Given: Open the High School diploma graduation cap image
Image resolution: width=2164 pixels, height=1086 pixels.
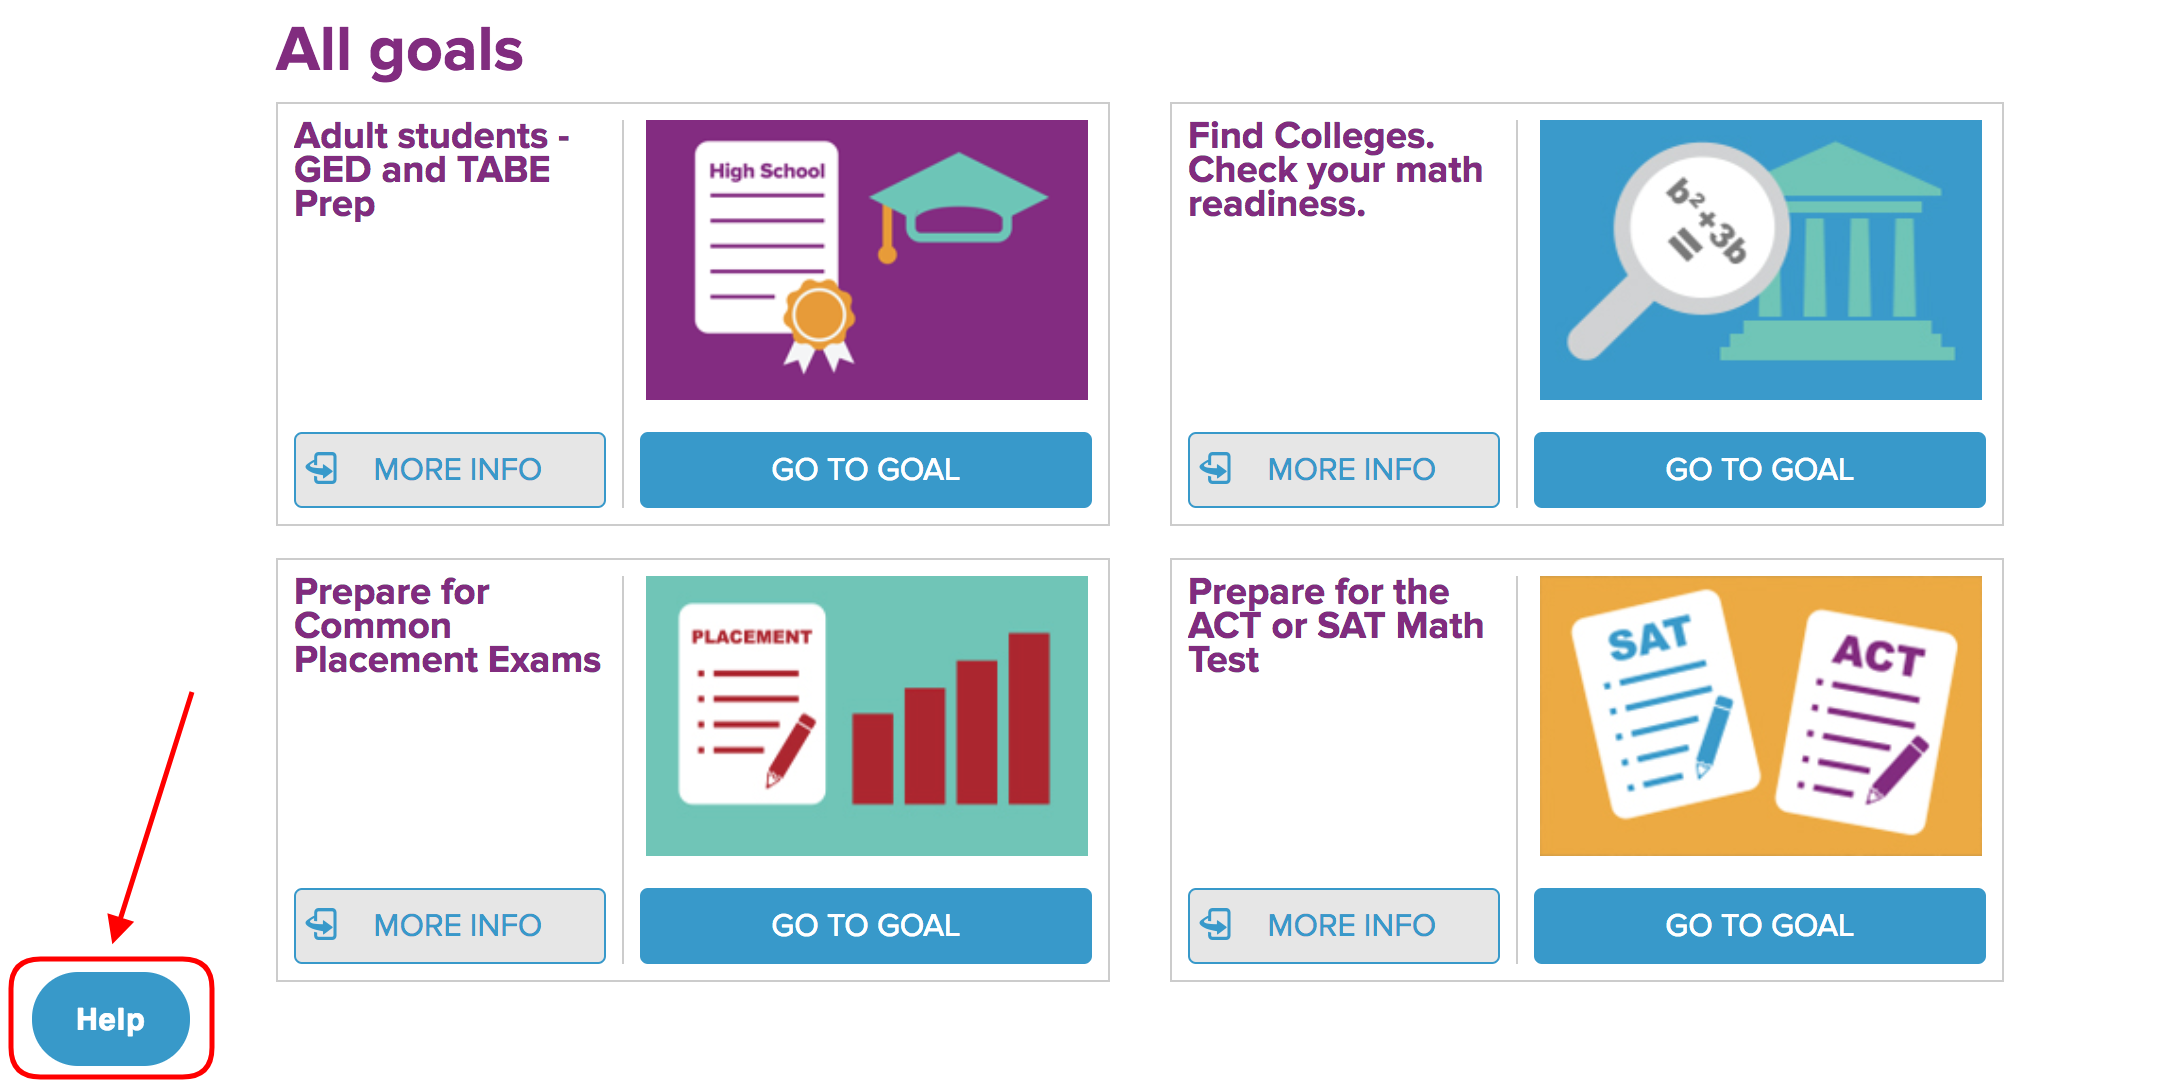Looking at the screenshot, I should click(x=867, y=260).
